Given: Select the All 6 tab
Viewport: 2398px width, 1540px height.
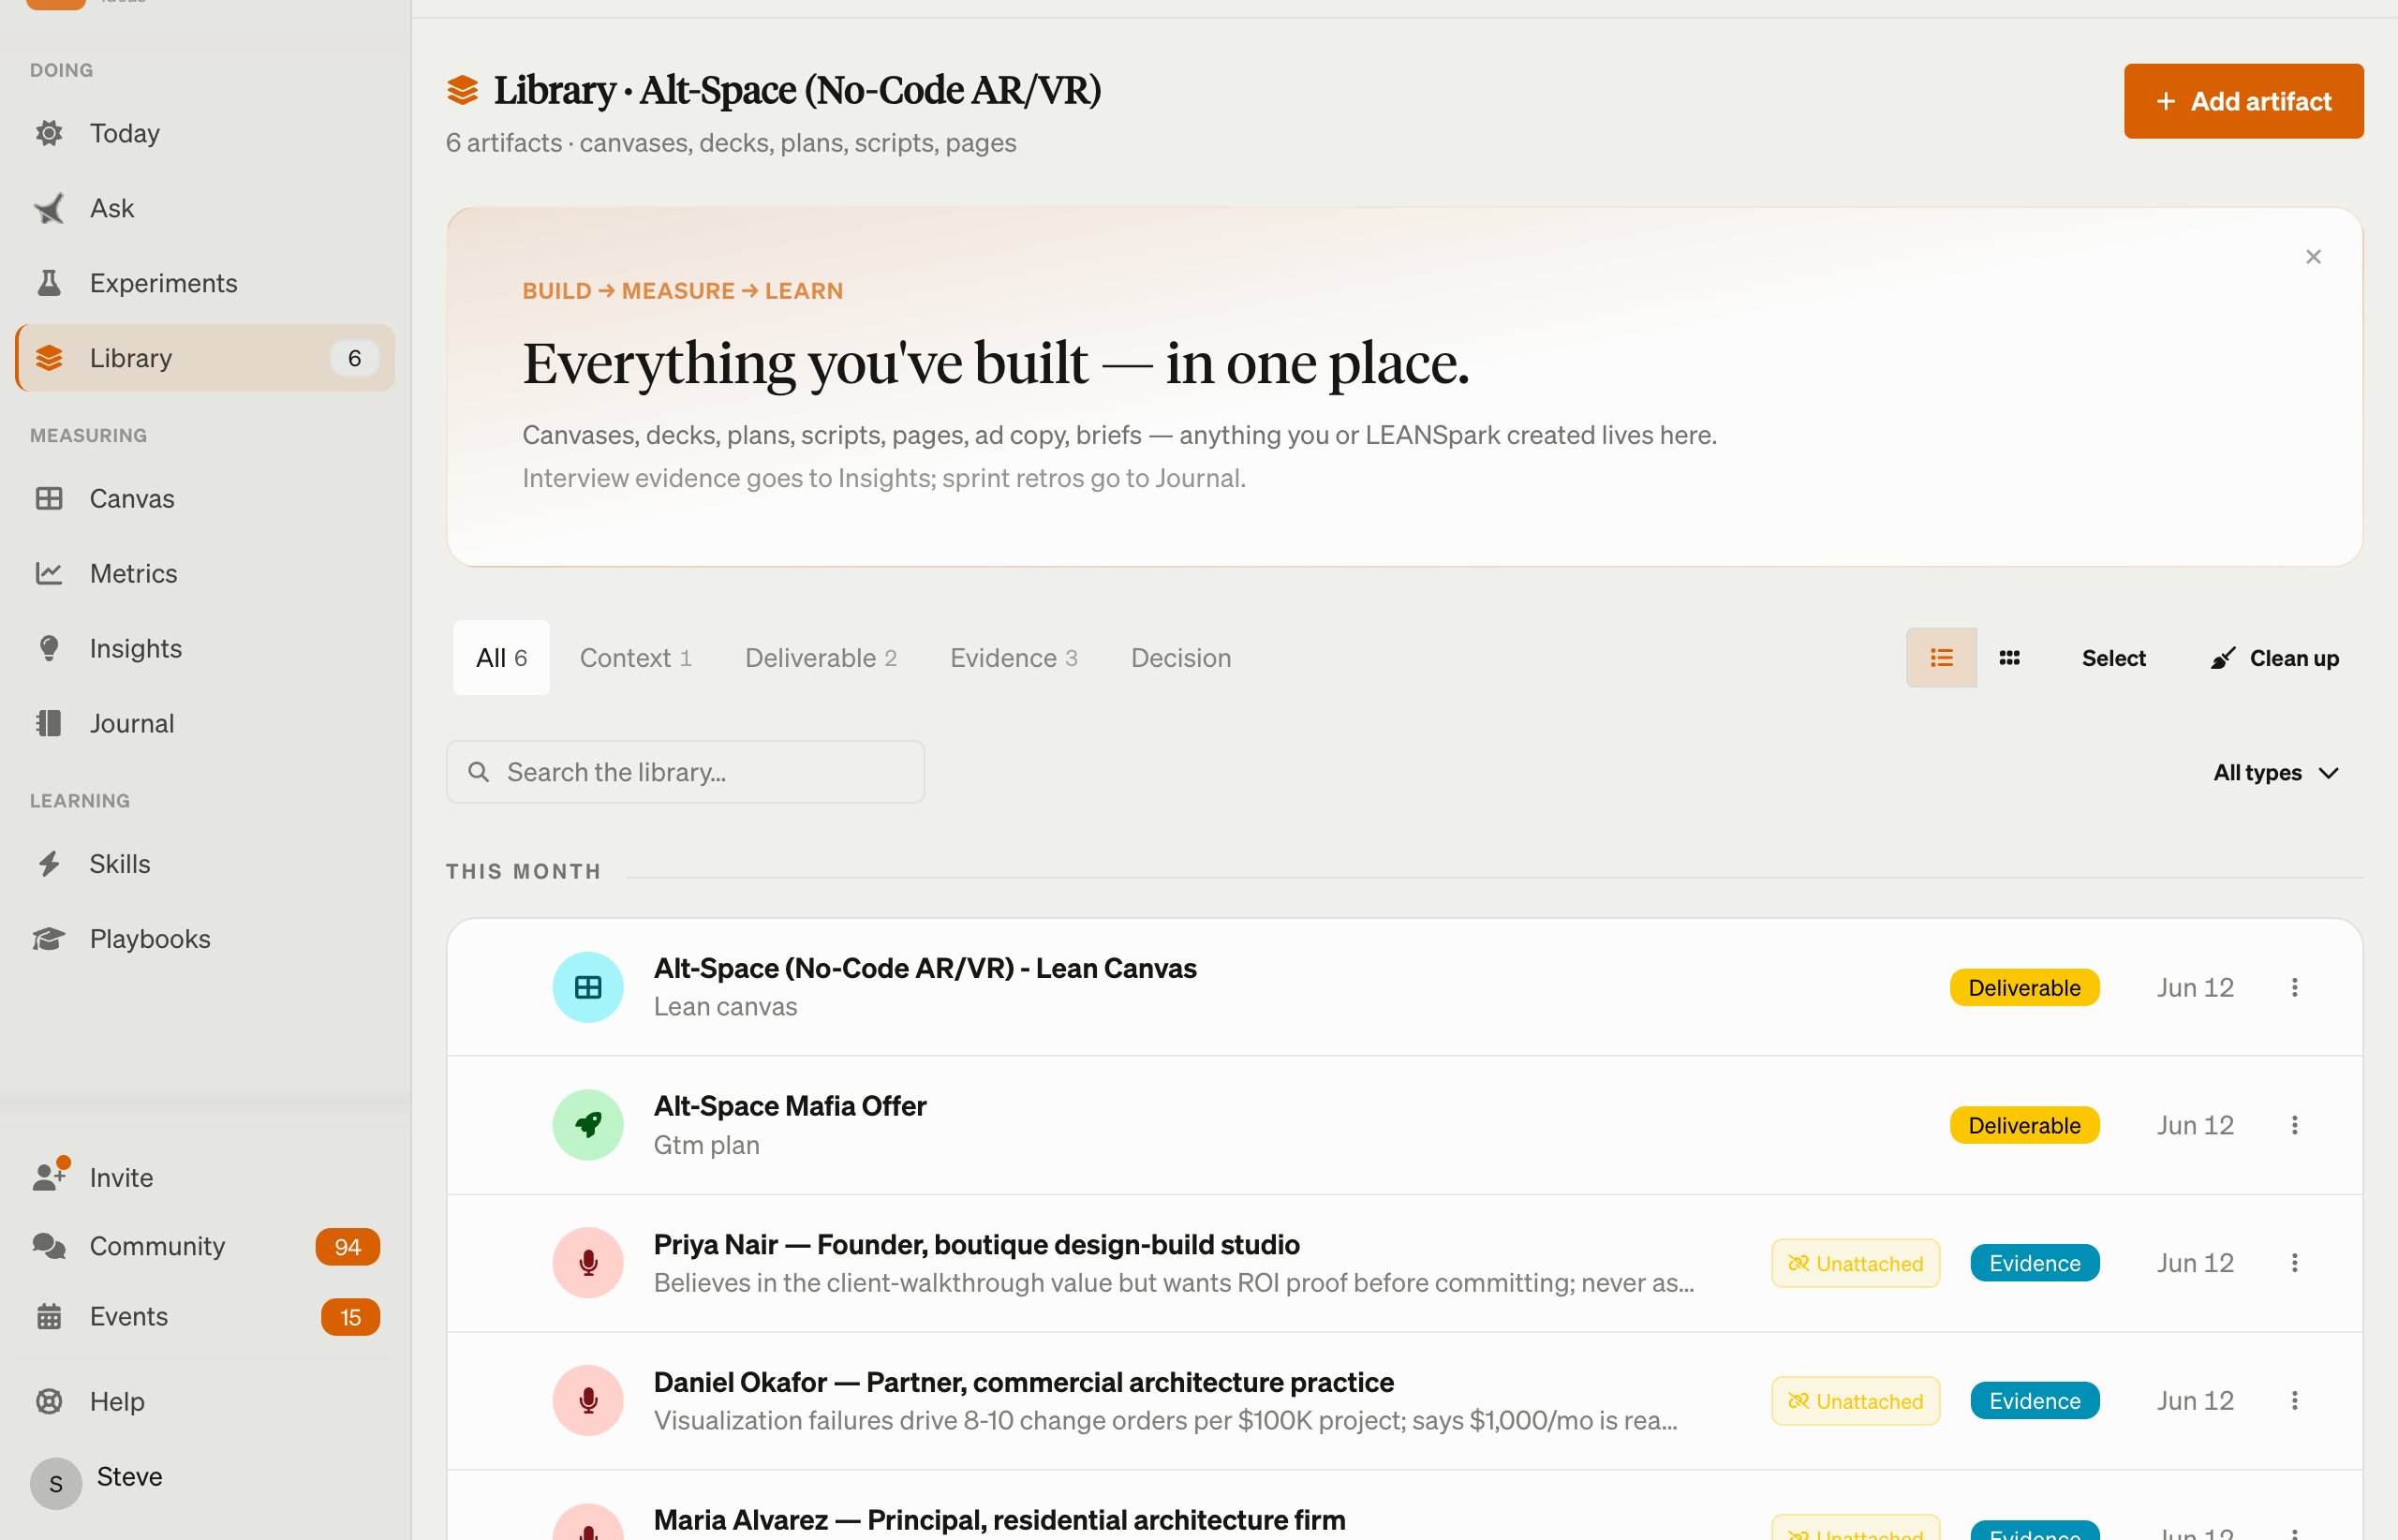Looking at the screenshot, I should [501, 657].
